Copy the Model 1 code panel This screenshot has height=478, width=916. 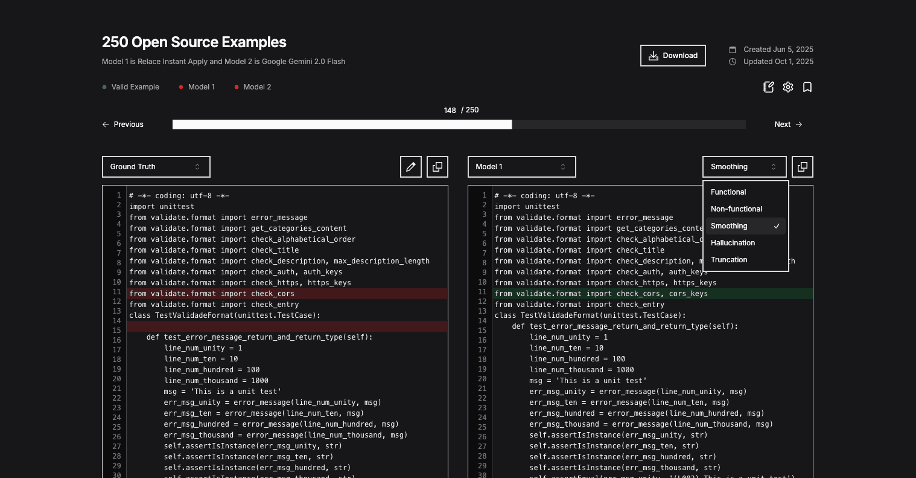click(803, 167)
